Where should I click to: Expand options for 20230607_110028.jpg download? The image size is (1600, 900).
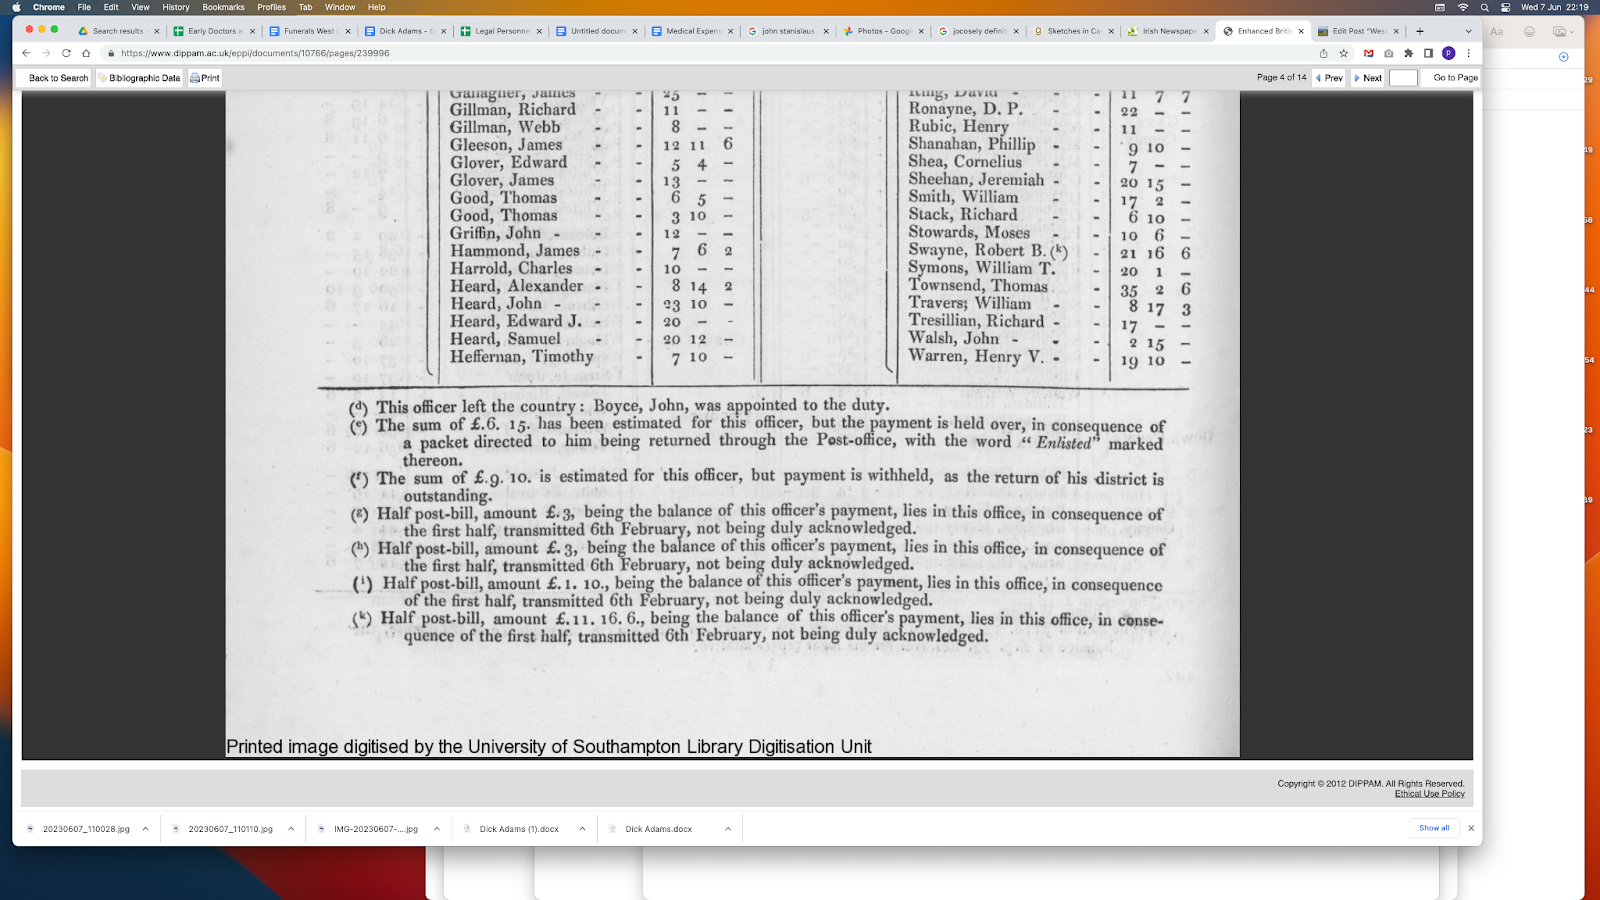145,829
